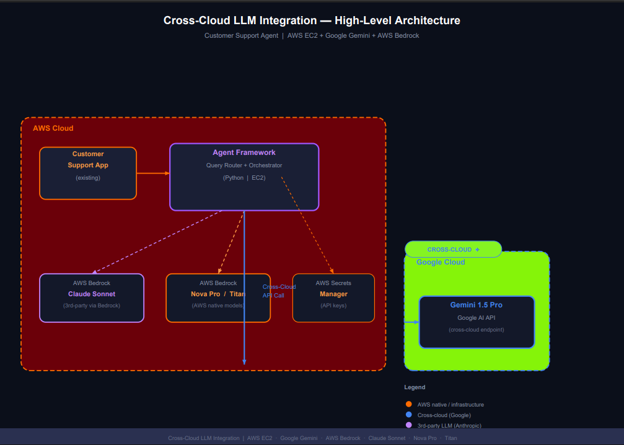Click "Claude Sonnet" in the footer bar
This screenshot has height=445, width=624.
pyautogui.click(x=387, y=438)
